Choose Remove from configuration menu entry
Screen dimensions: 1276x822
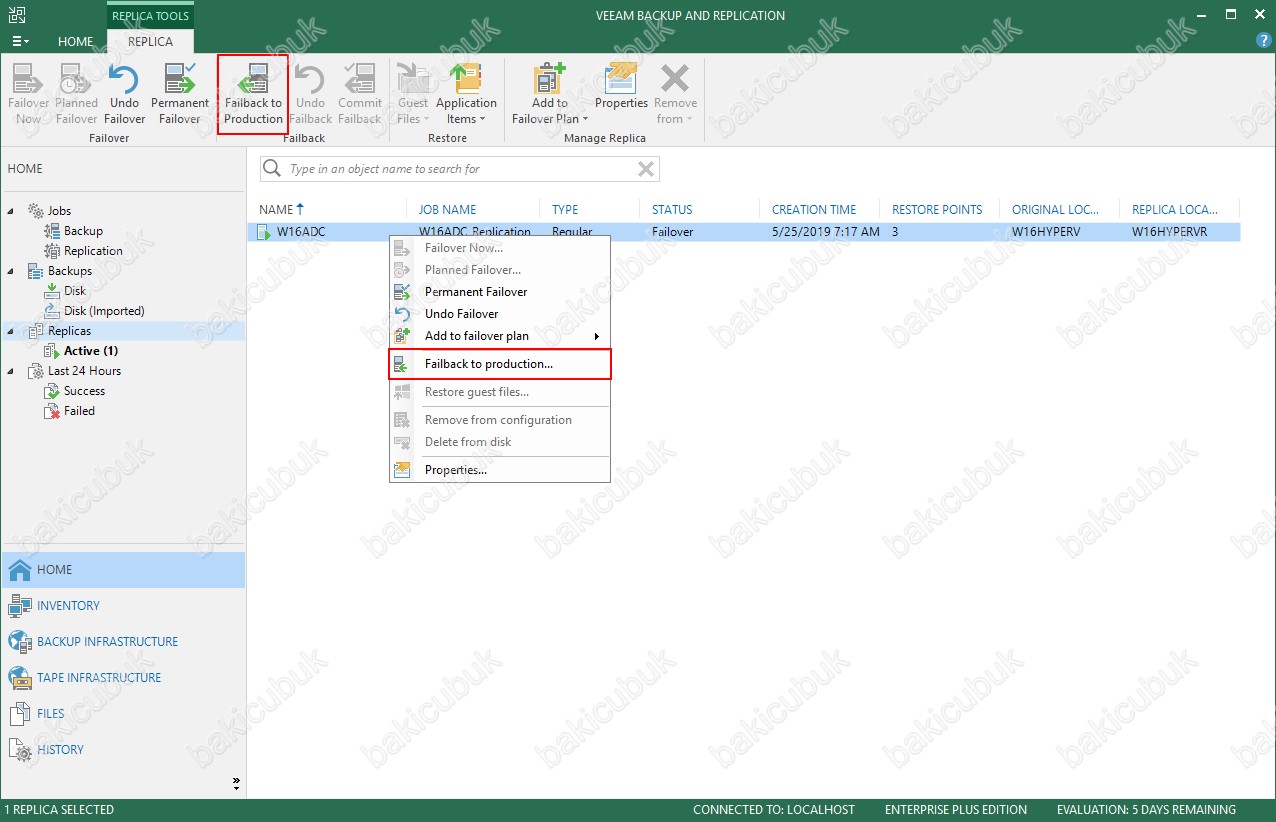(500, 420)
